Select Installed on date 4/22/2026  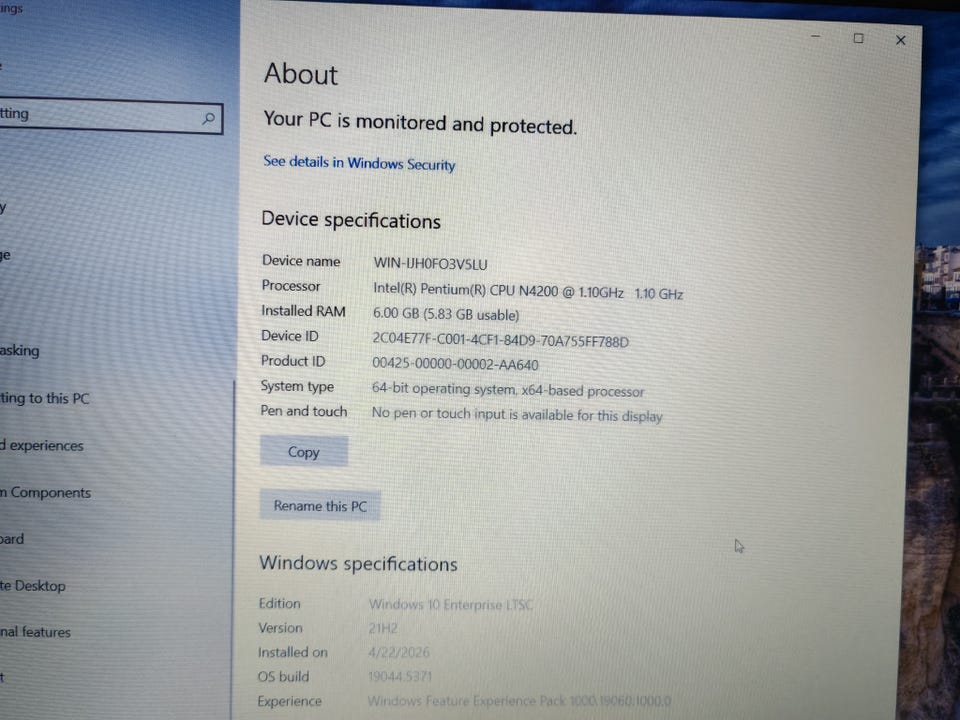click(x=399, y=653)
